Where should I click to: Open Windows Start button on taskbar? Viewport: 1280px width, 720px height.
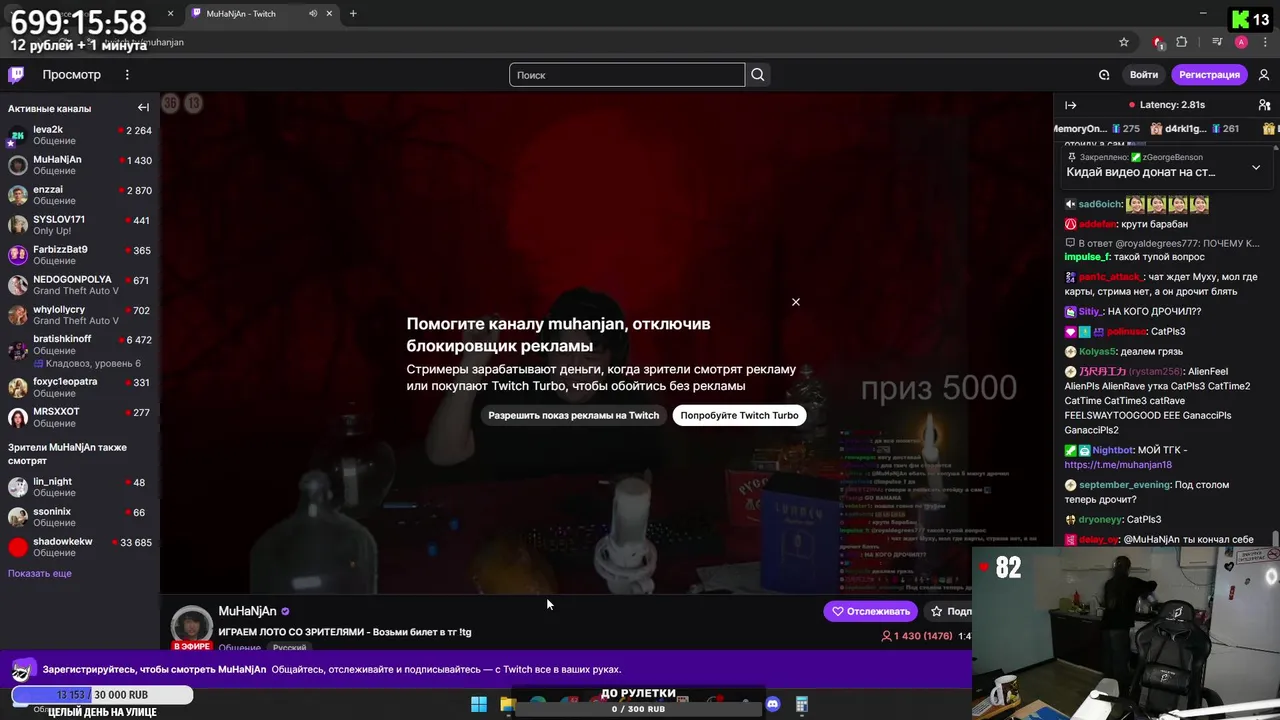pos(479,705)
